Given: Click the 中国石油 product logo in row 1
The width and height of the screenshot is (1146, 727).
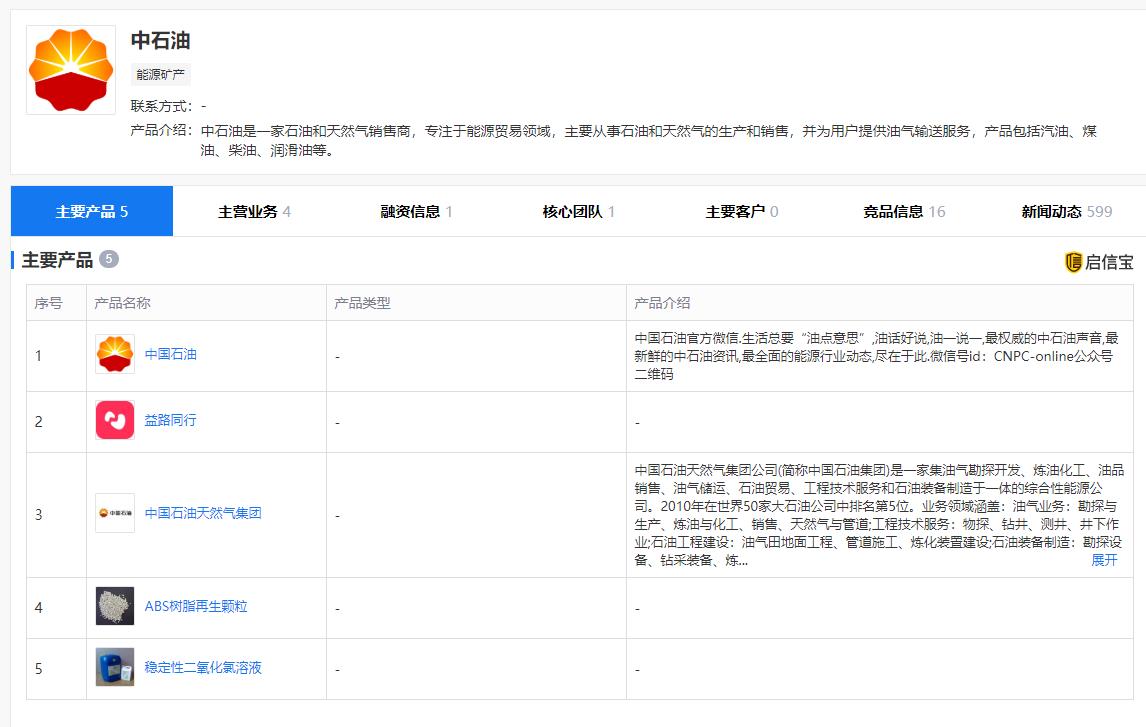Looking at the screenshot, I should pos(115,354).
